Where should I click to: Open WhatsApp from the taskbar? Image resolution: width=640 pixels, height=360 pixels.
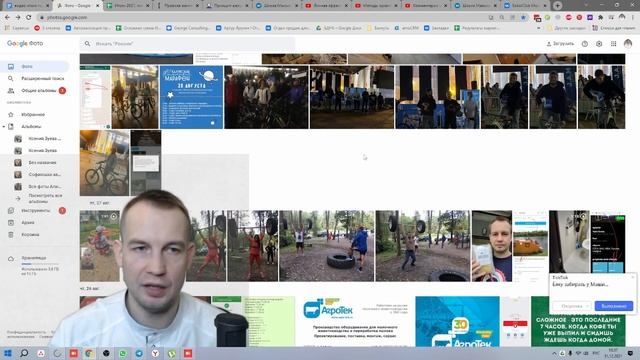pos(122,353)
